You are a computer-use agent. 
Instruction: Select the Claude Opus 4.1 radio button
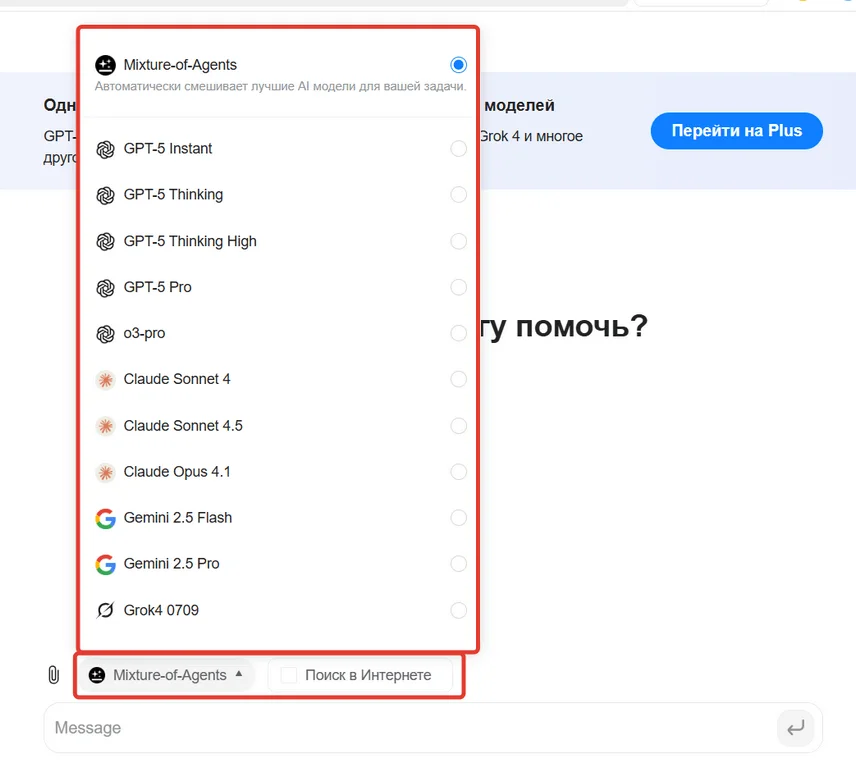pos(458,472)
